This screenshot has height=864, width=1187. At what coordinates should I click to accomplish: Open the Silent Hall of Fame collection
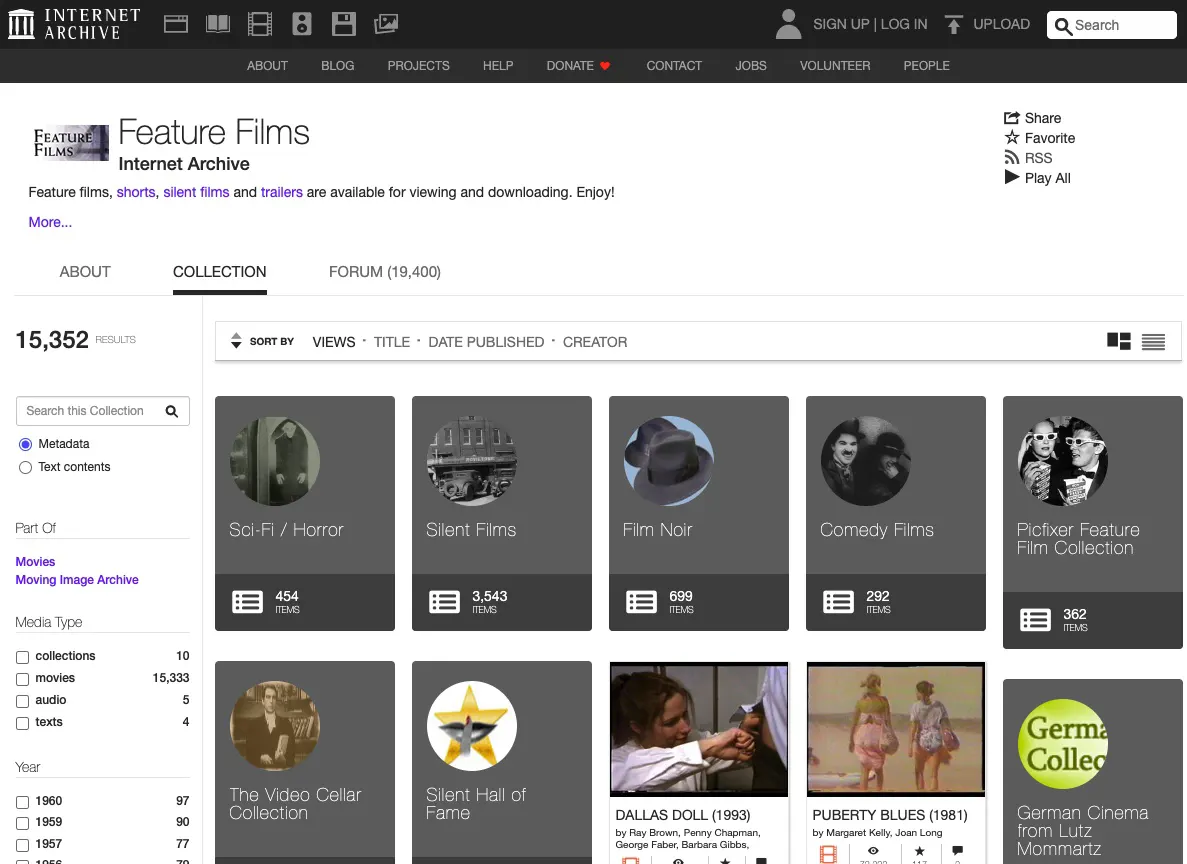click(502, 763)
